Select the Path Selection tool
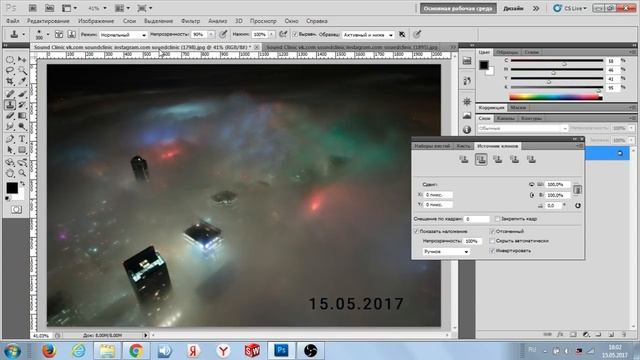 point(10,150)
